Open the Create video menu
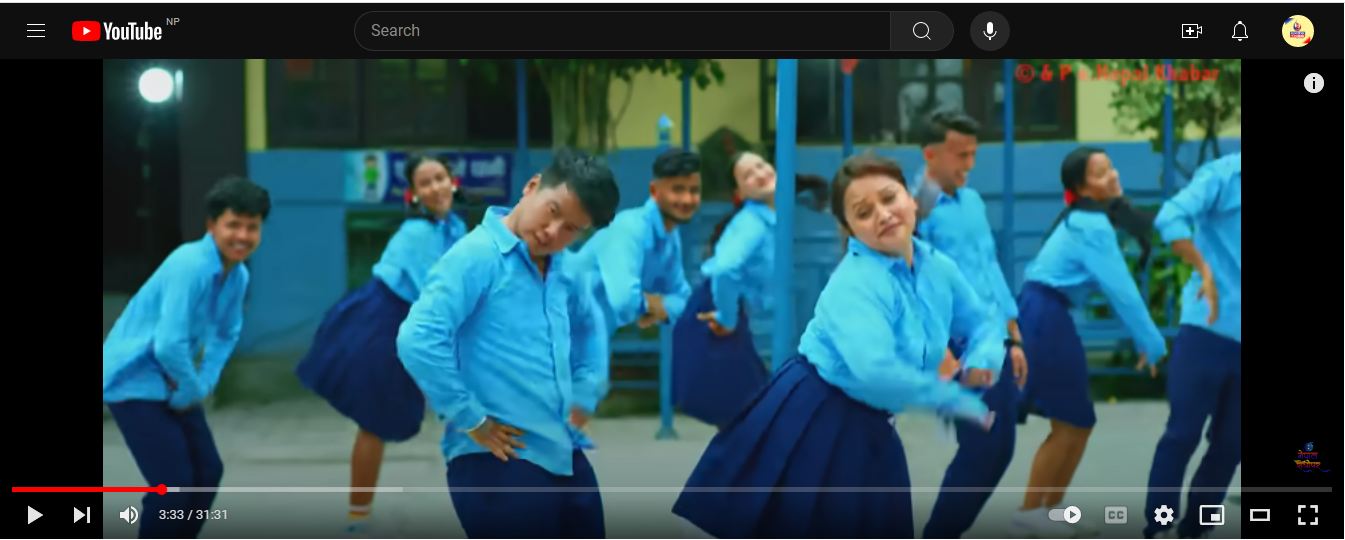This screenshot has height=540, width=1345. click(1191, 31)
